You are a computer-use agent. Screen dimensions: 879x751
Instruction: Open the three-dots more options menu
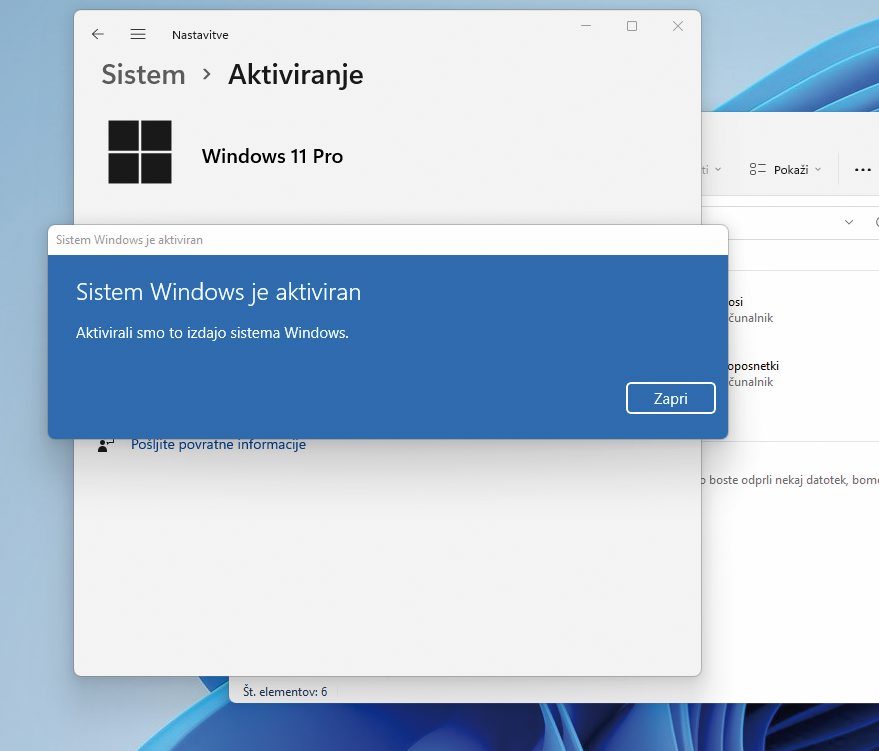pyautogui.click(x=862, y=170)
